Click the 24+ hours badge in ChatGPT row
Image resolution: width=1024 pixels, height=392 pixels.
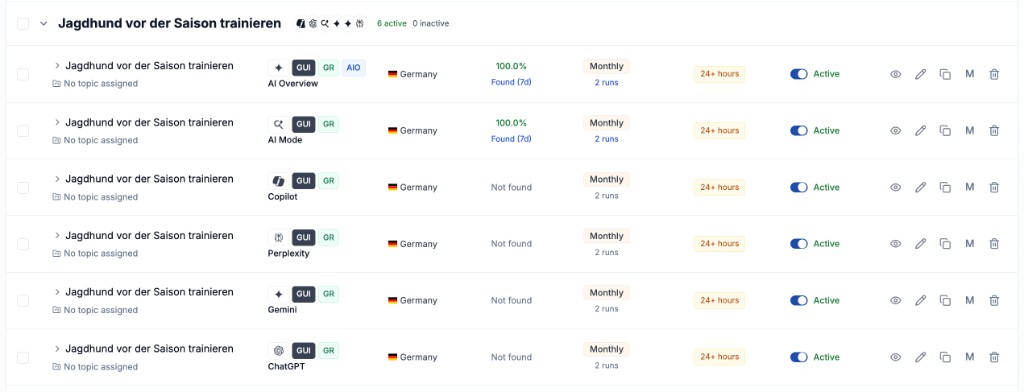(x=719, y=357)
